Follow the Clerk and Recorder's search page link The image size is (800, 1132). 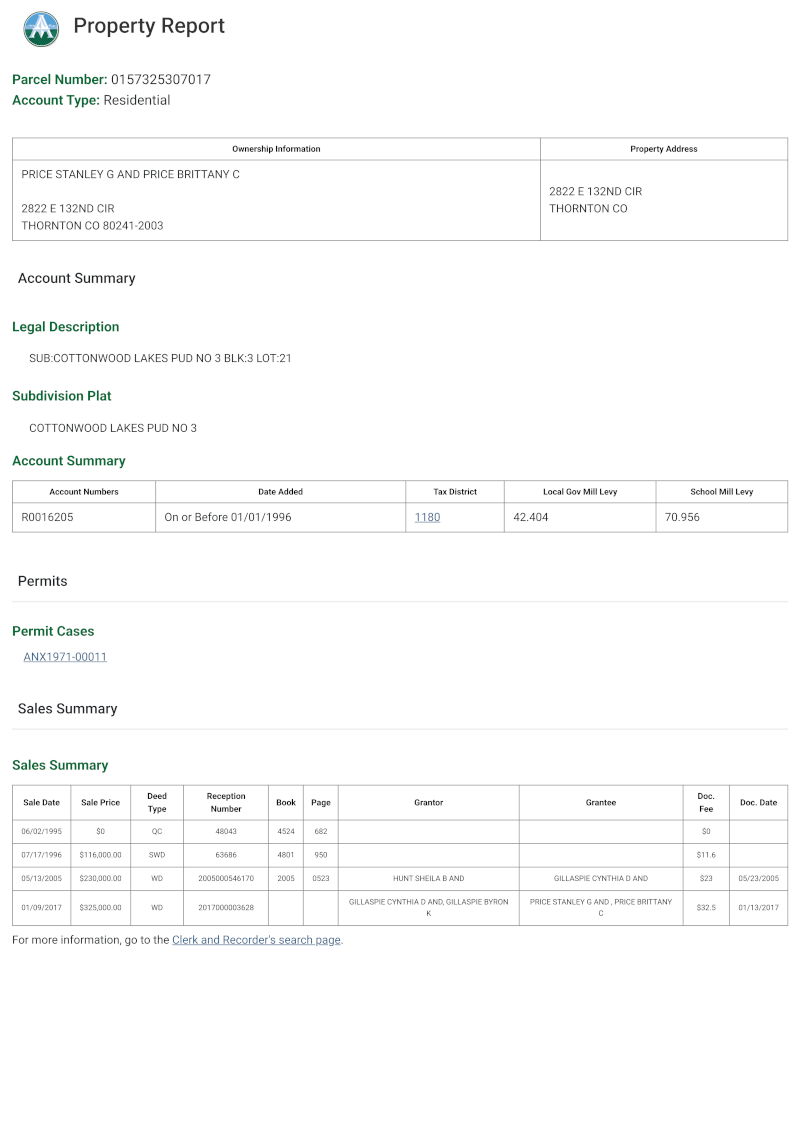[256, 940]
